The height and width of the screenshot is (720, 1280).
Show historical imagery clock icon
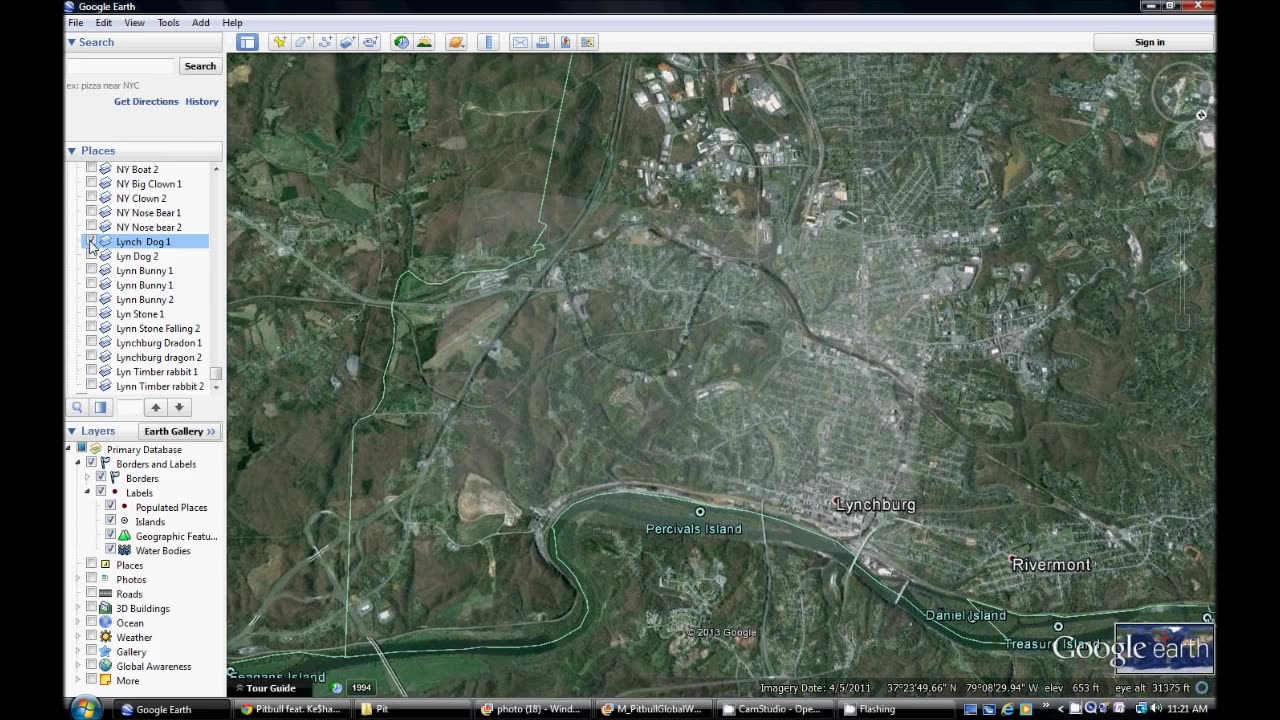(x=401, y=42)
